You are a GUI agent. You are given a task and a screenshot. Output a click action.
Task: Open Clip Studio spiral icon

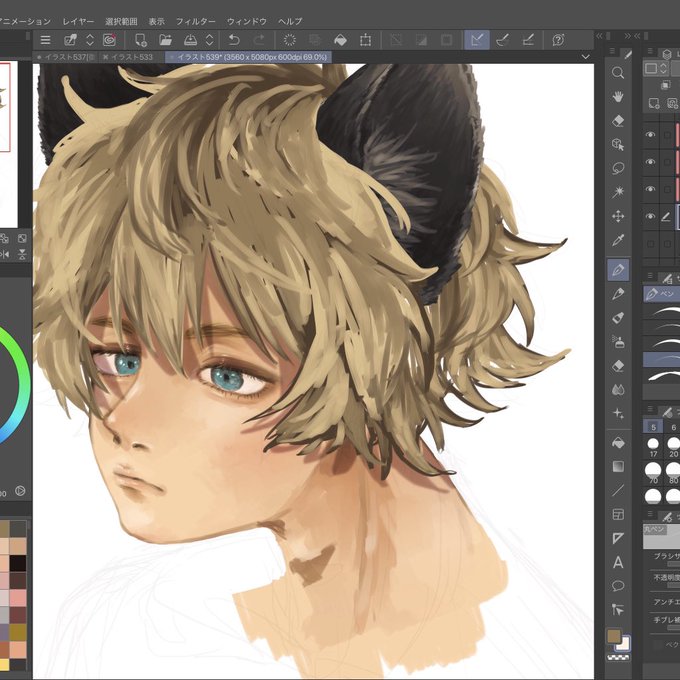[110, 40]
